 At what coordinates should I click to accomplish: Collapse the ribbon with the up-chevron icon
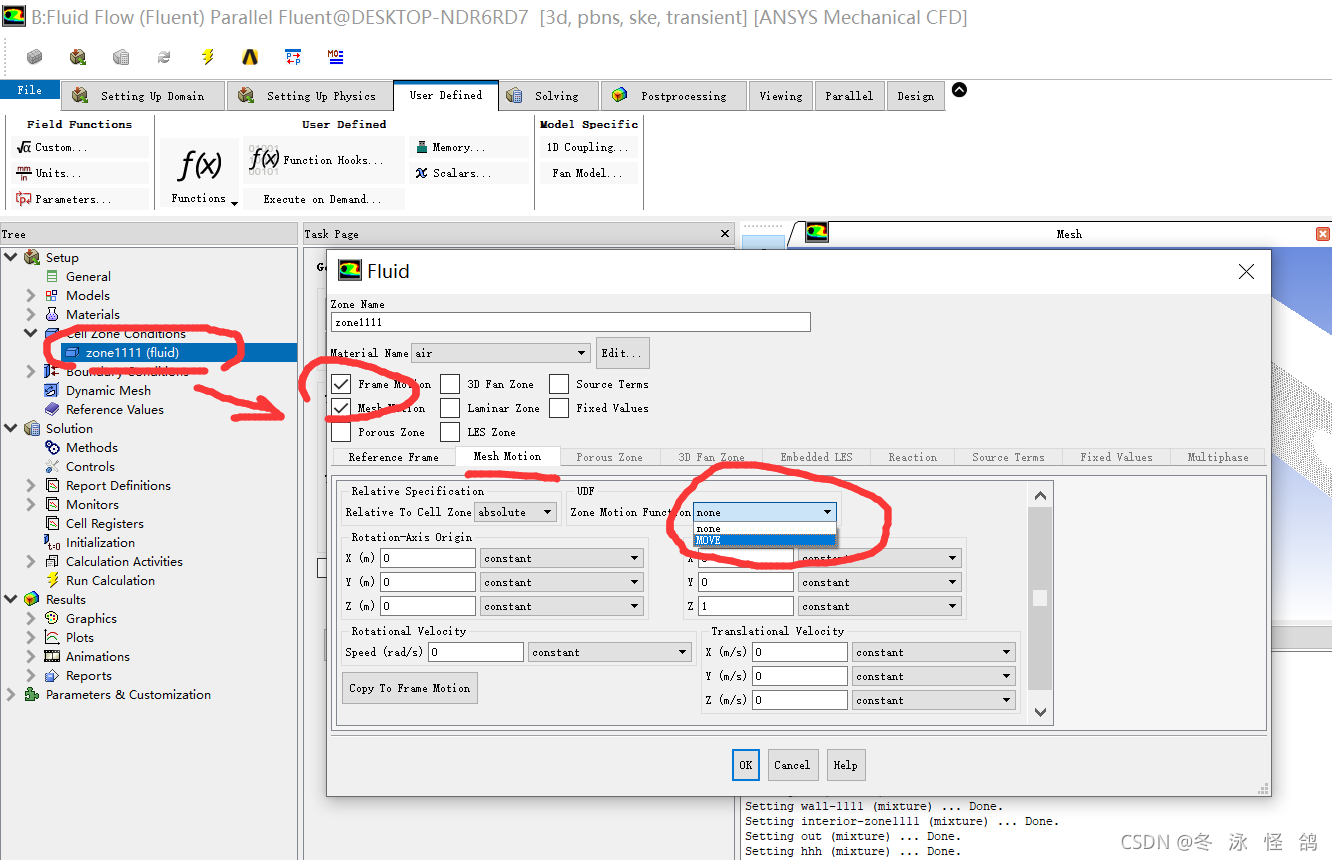click(959, 90)
